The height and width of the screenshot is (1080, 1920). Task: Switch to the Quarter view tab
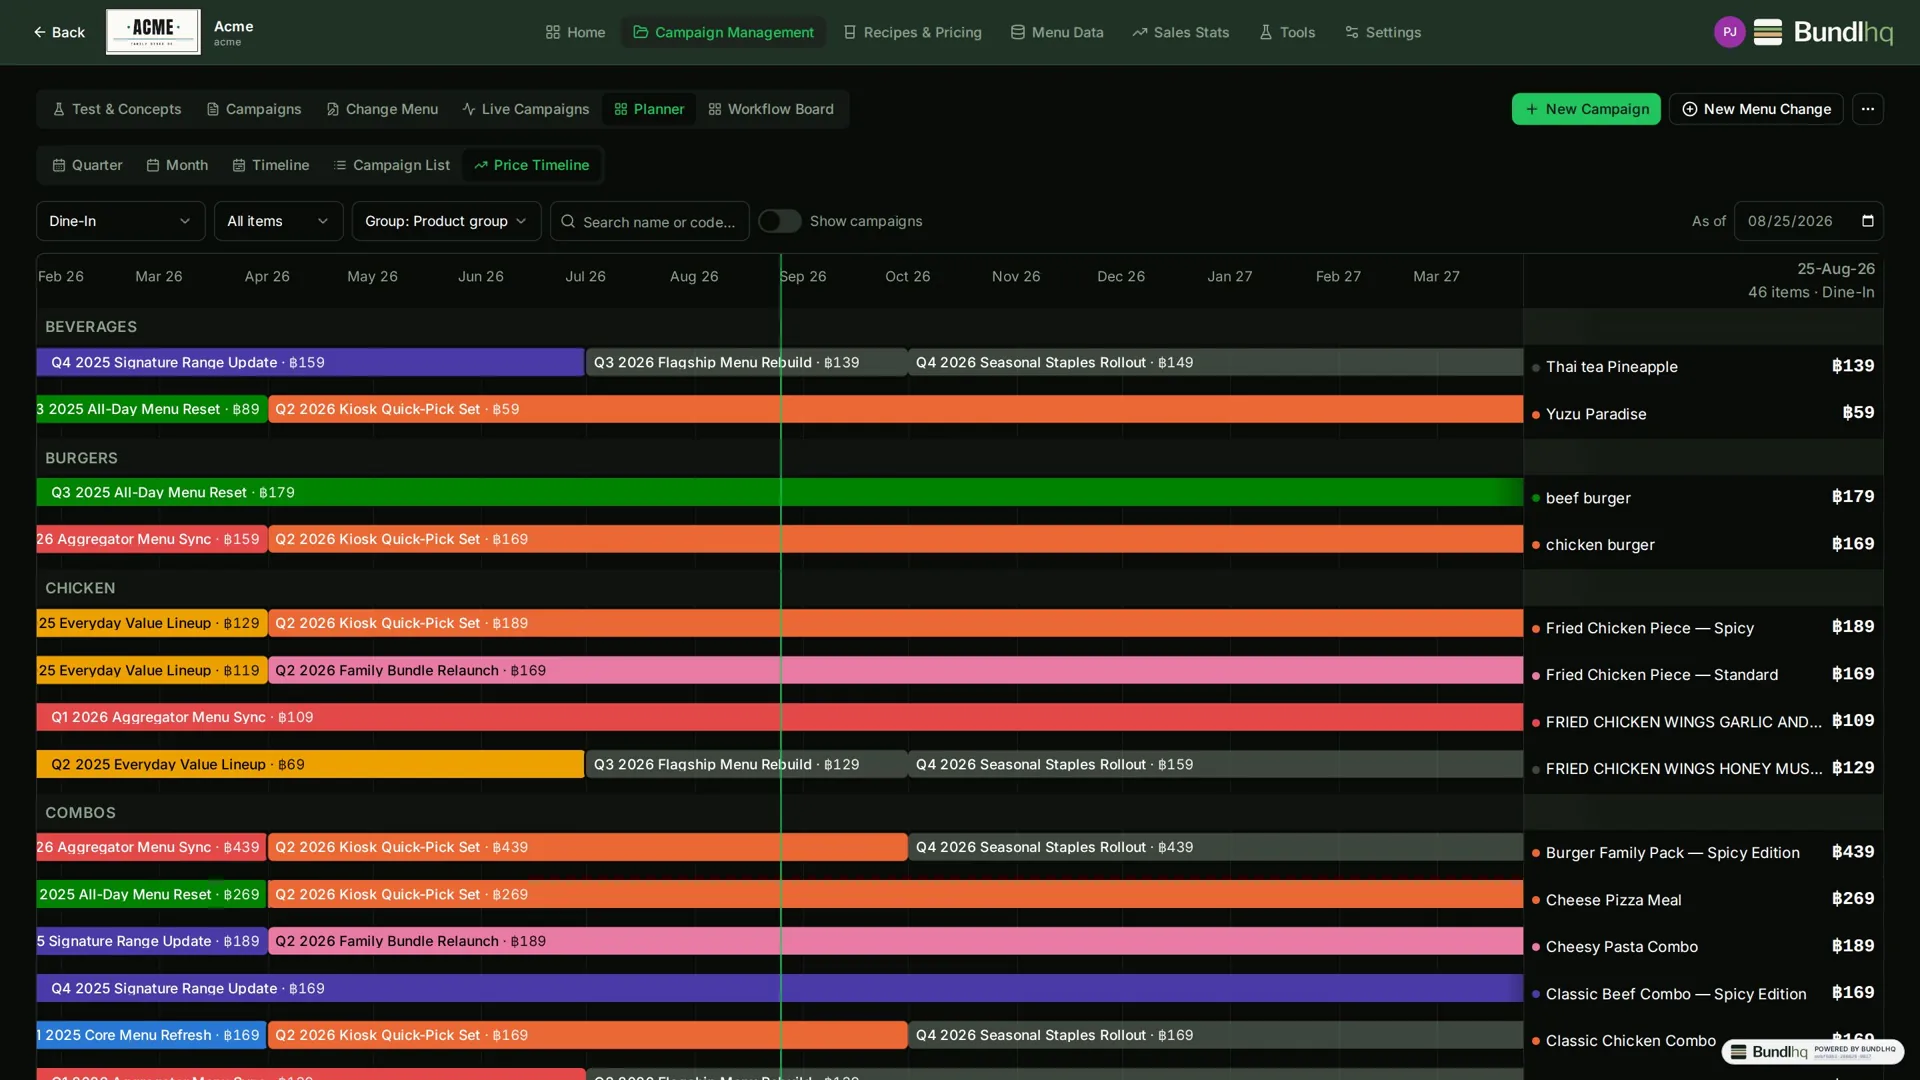[x=87, y=165]
